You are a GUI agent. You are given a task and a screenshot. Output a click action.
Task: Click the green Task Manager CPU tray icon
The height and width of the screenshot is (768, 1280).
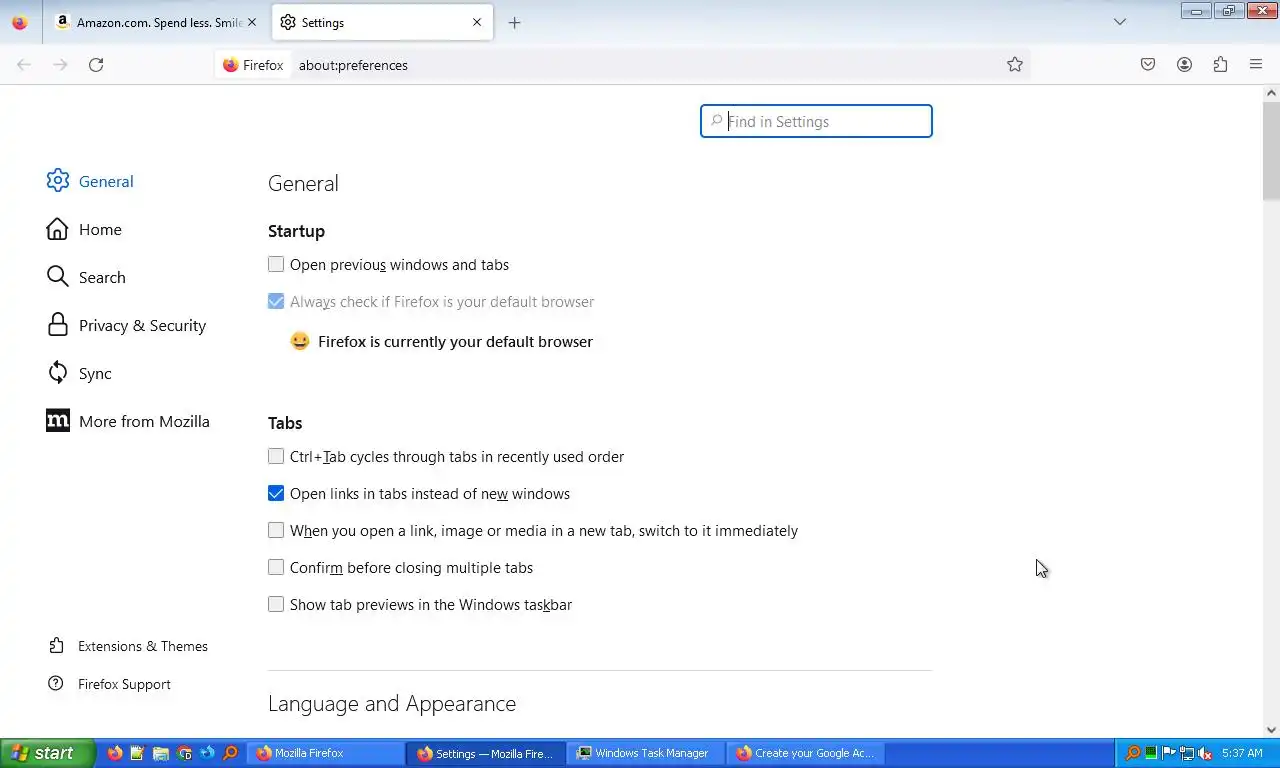tap(1151, 753)
